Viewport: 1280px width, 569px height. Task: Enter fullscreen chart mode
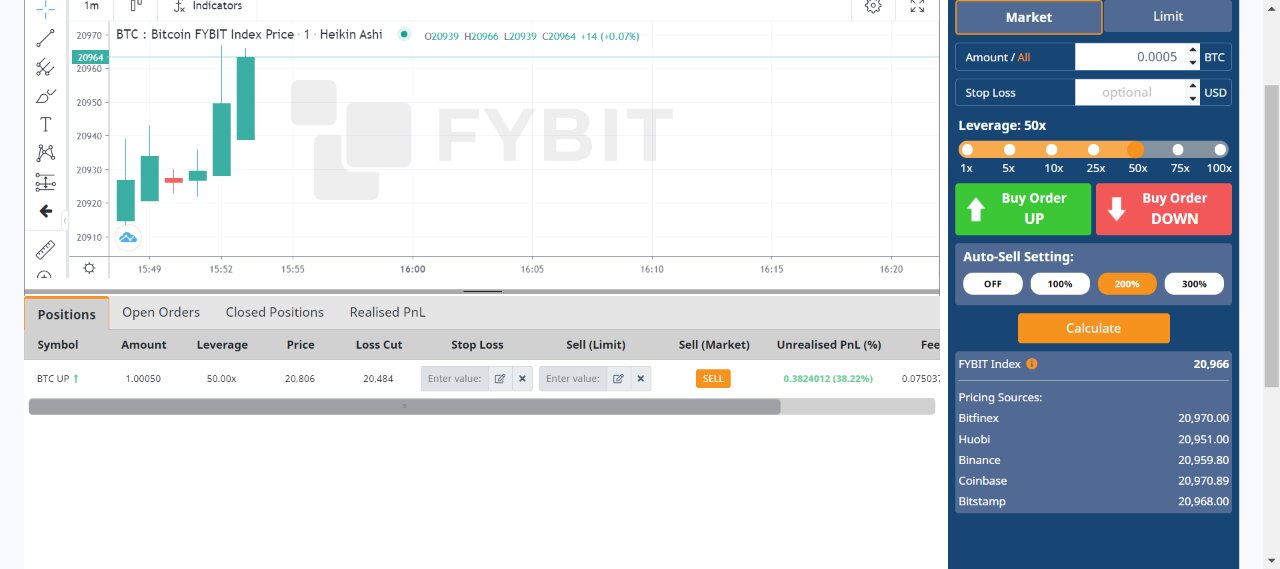pos(917,6)
